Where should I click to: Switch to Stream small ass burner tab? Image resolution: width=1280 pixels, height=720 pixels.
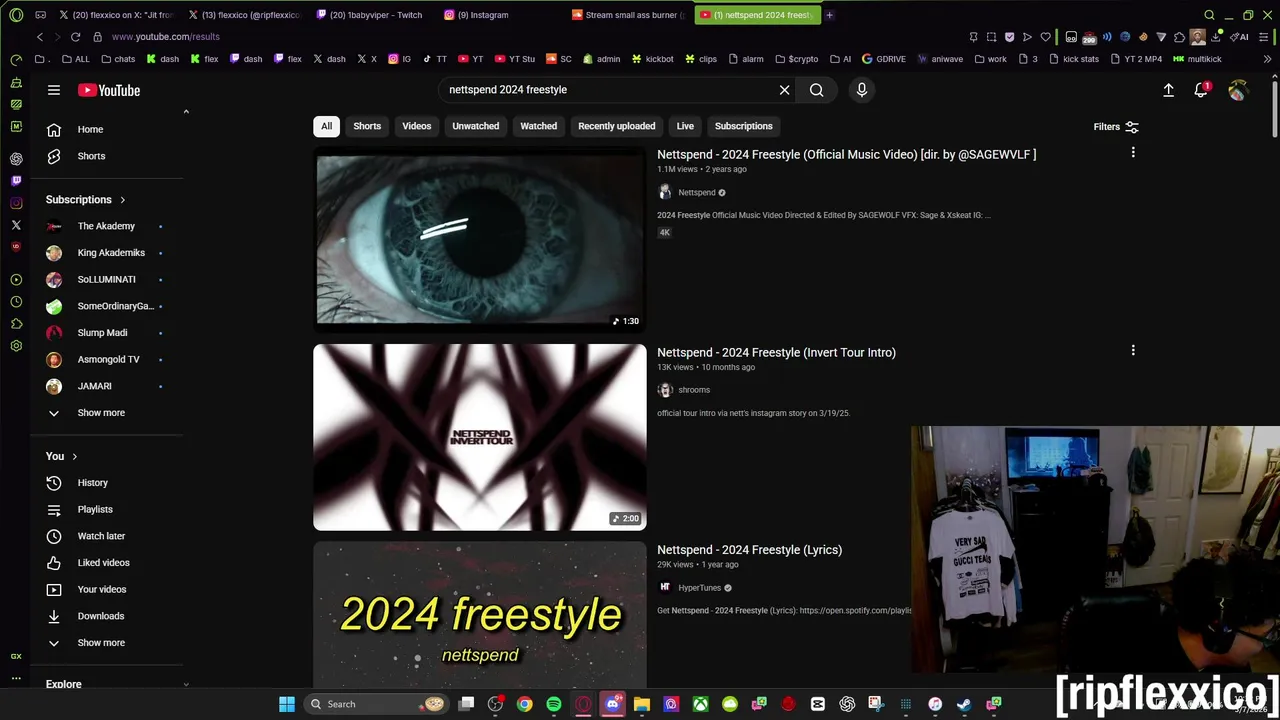[x=629, y=15]
